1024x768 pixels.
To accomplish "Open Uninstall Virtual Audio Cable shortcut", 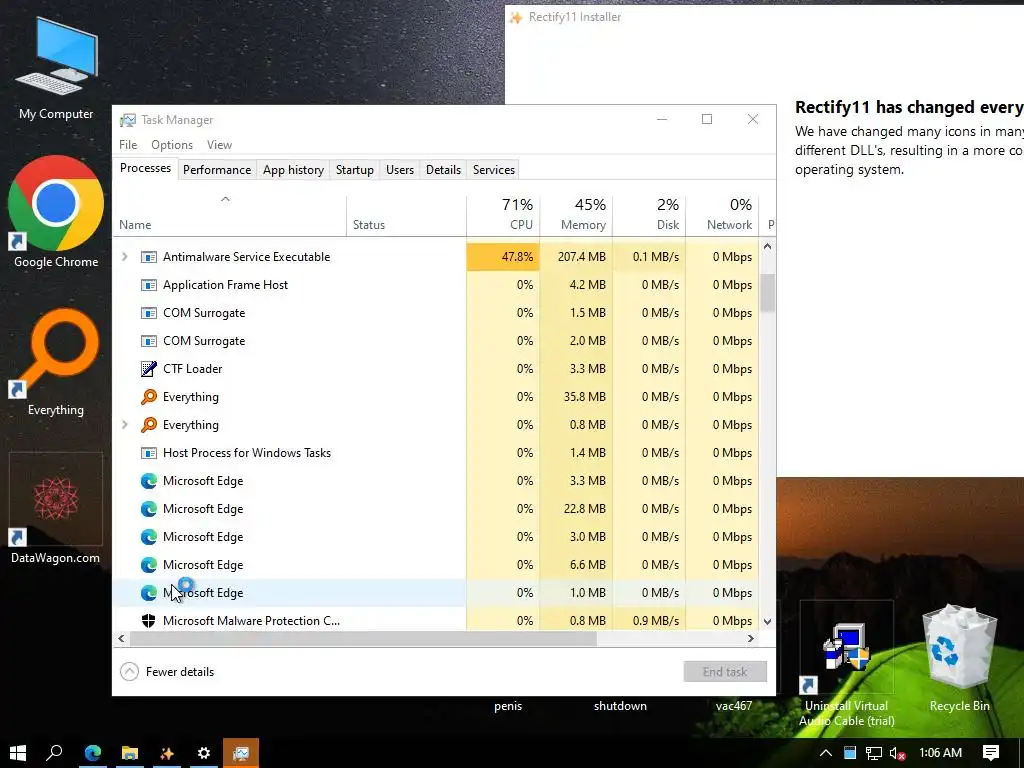I will coord(846,664).
